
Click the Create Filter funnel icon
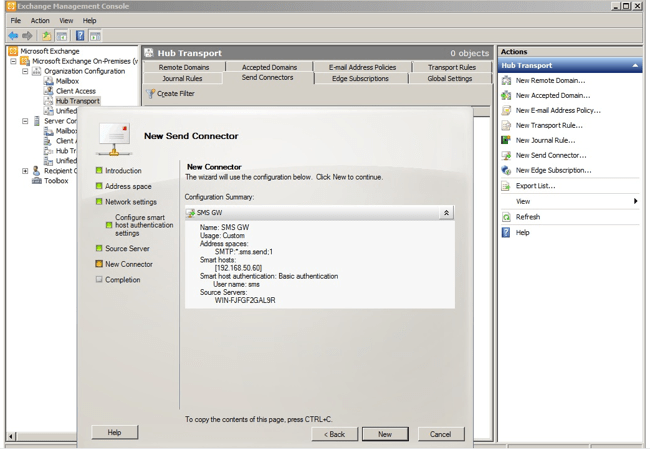coord(151,94)
